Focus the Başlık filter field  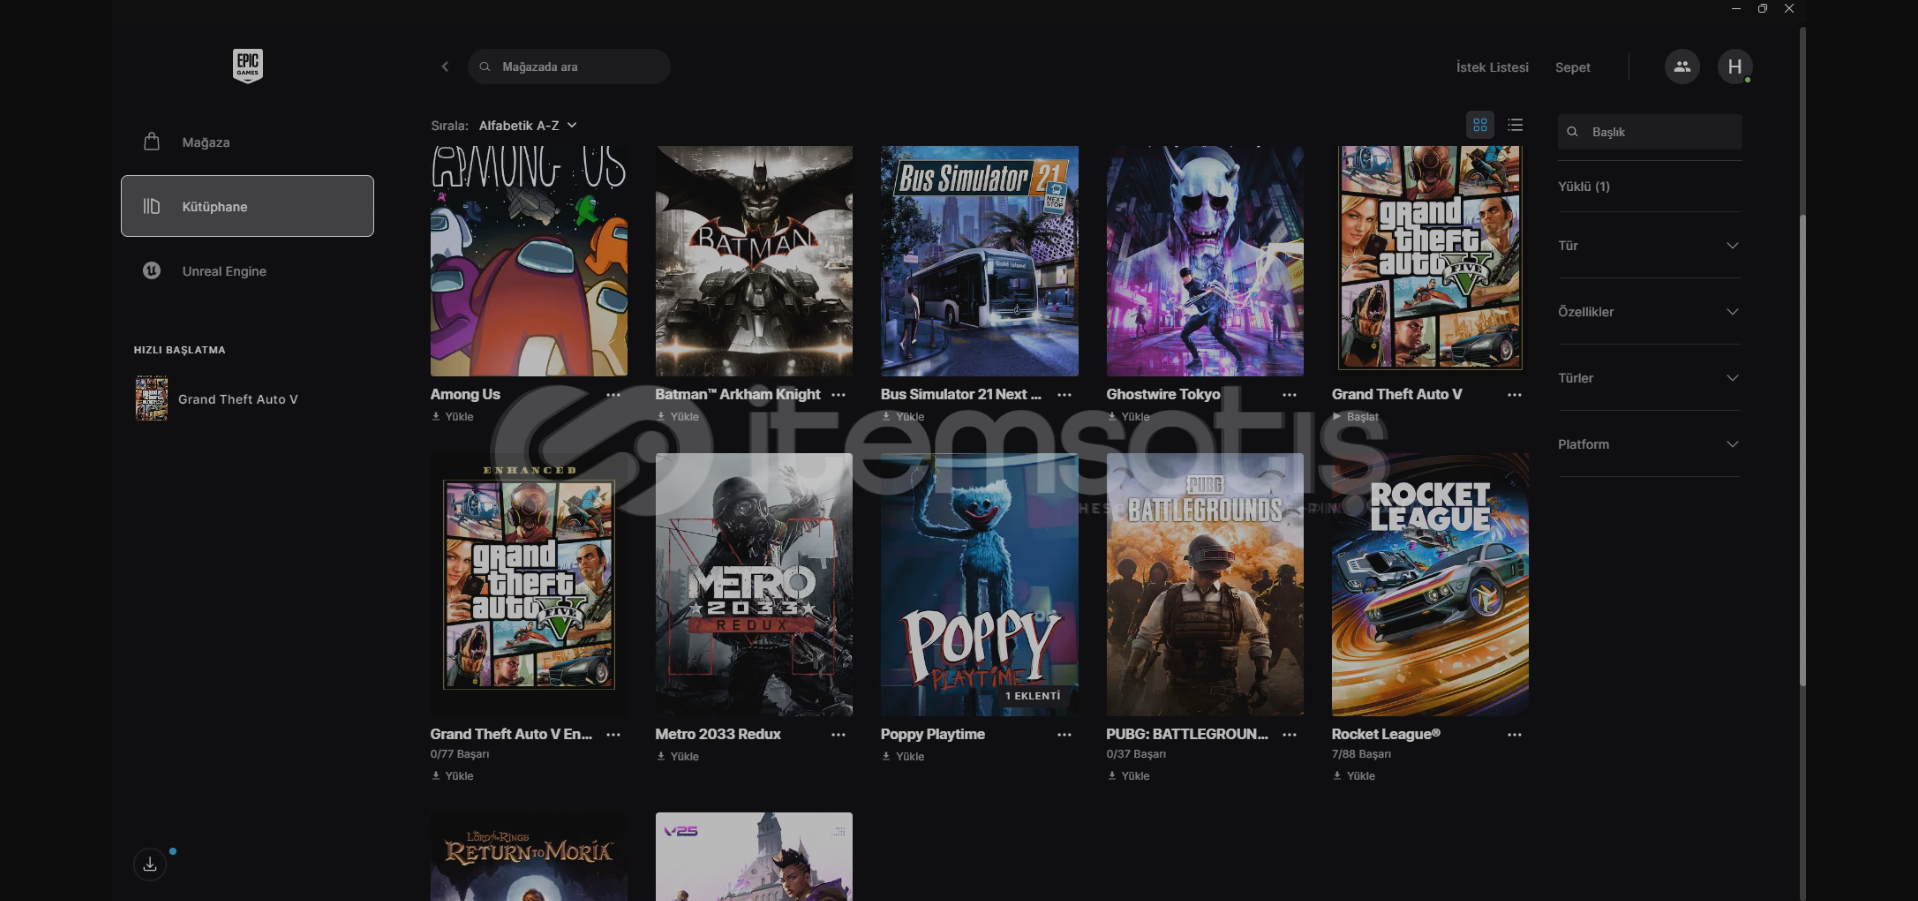pyautogui.click(x=1649, y=132)
